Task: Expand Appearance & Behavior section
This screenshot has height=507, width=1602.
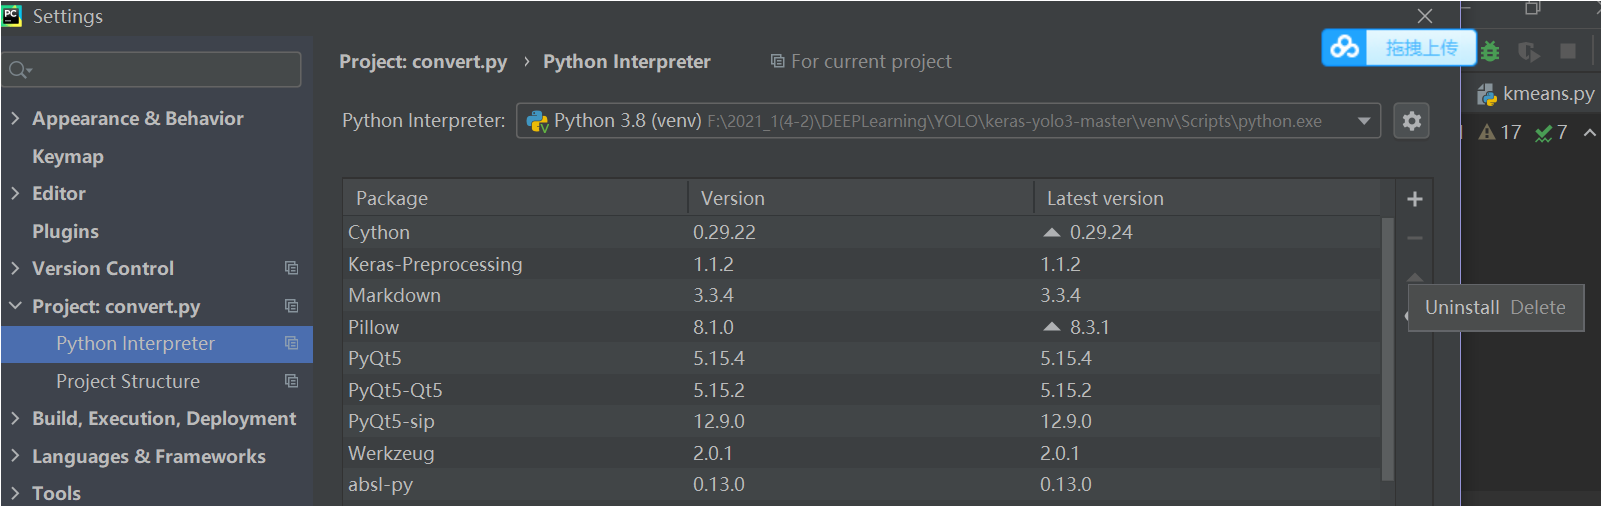Action: tap(15, 118)
